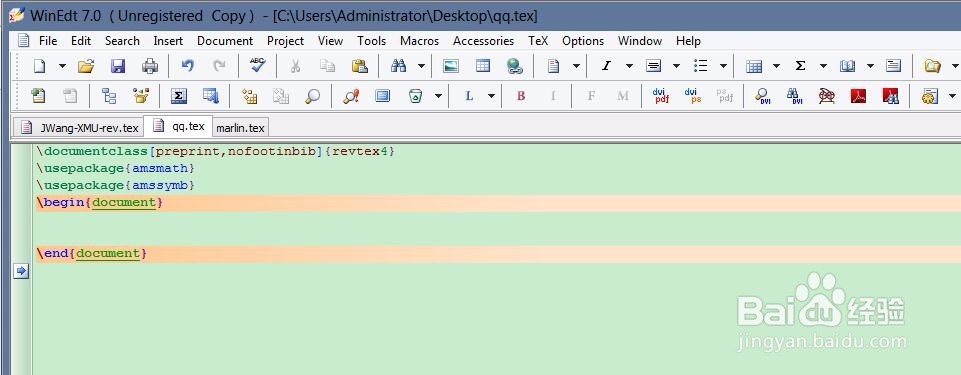
Task: Run DVI search binoculars icon
Action: pos(794,96)
